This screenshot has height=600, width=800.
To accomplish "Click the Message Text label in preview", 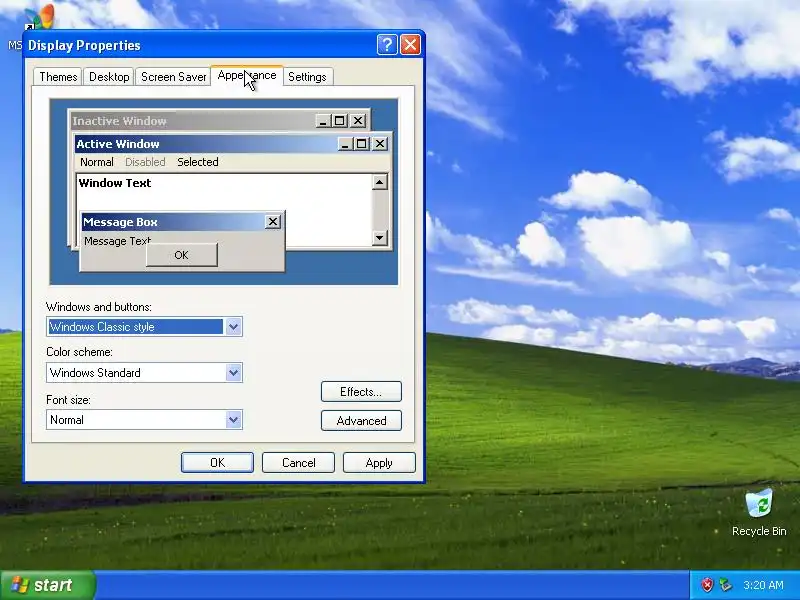I will coord(118,241).
